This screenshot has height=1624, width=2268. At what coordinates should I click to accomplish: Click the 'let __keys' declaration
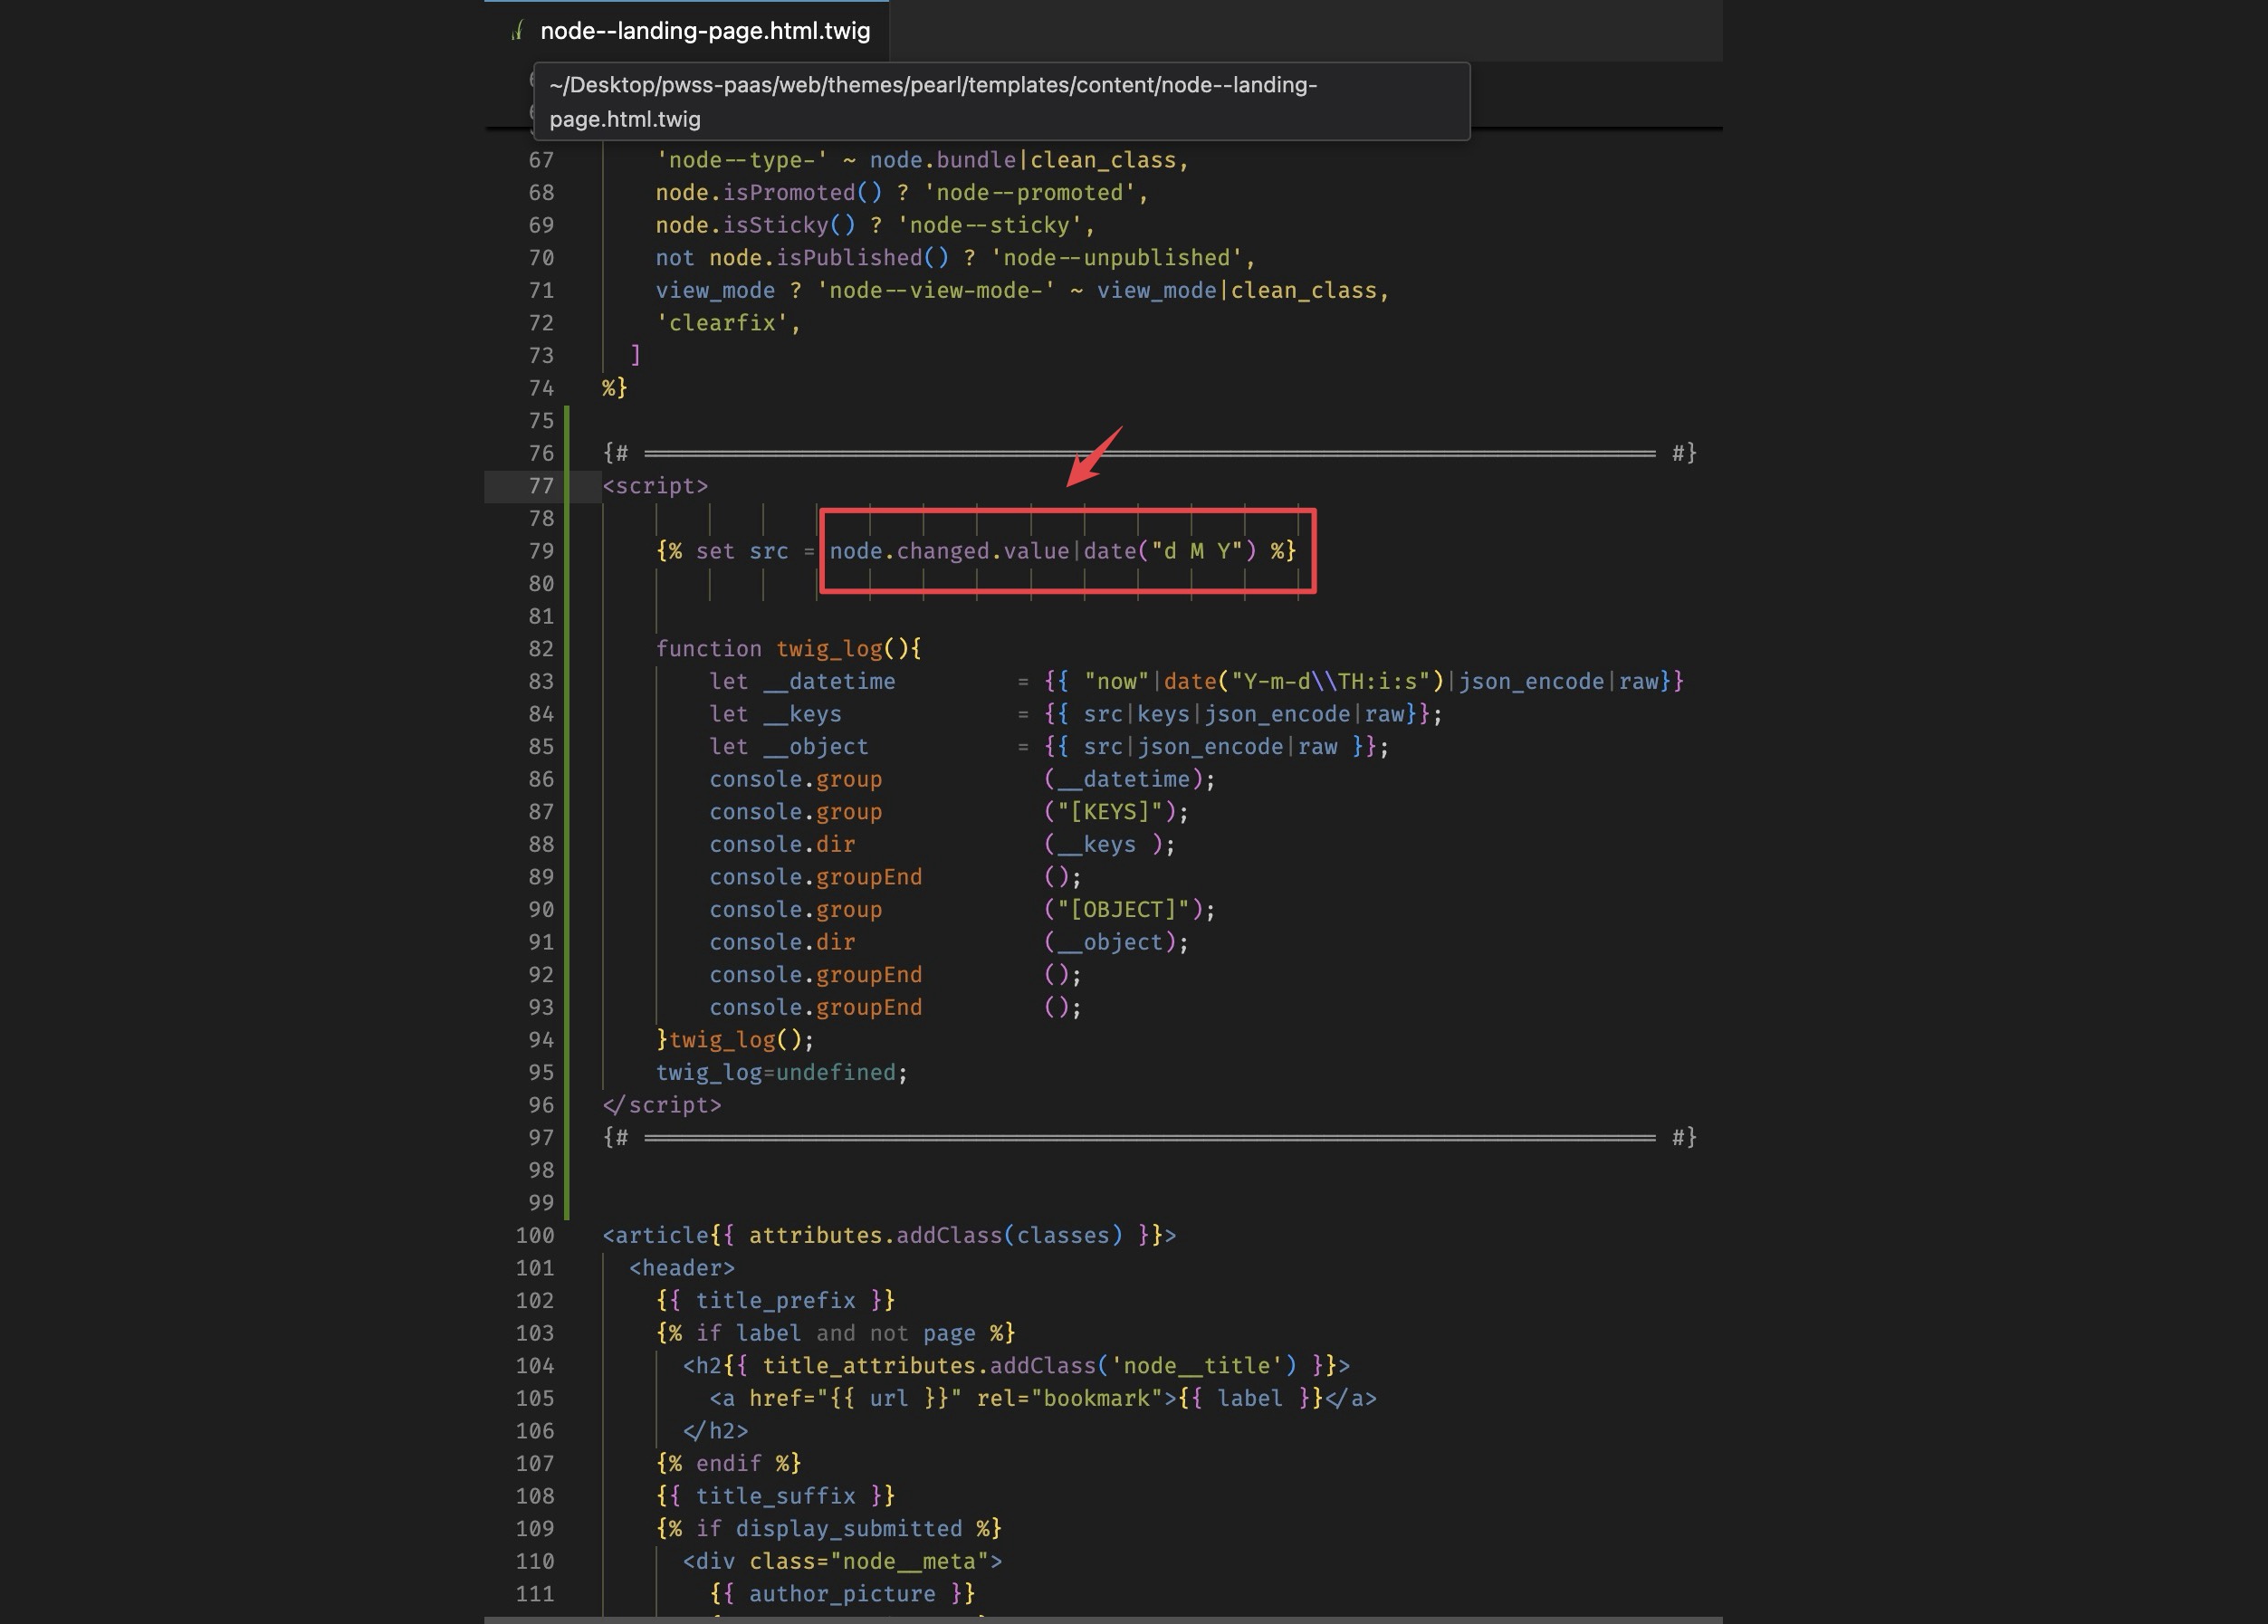775,714
